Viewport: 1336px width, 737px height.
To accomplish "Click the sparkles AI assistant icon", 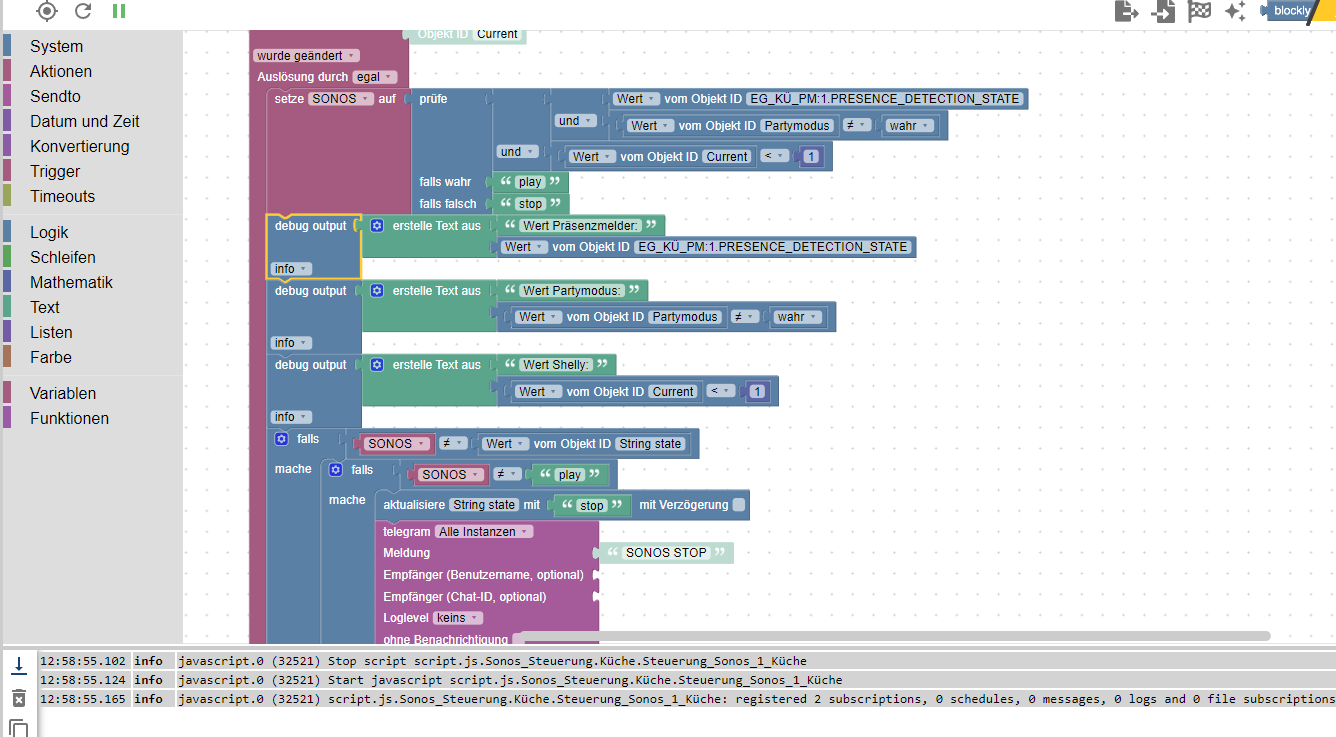I will point(1235,11).
